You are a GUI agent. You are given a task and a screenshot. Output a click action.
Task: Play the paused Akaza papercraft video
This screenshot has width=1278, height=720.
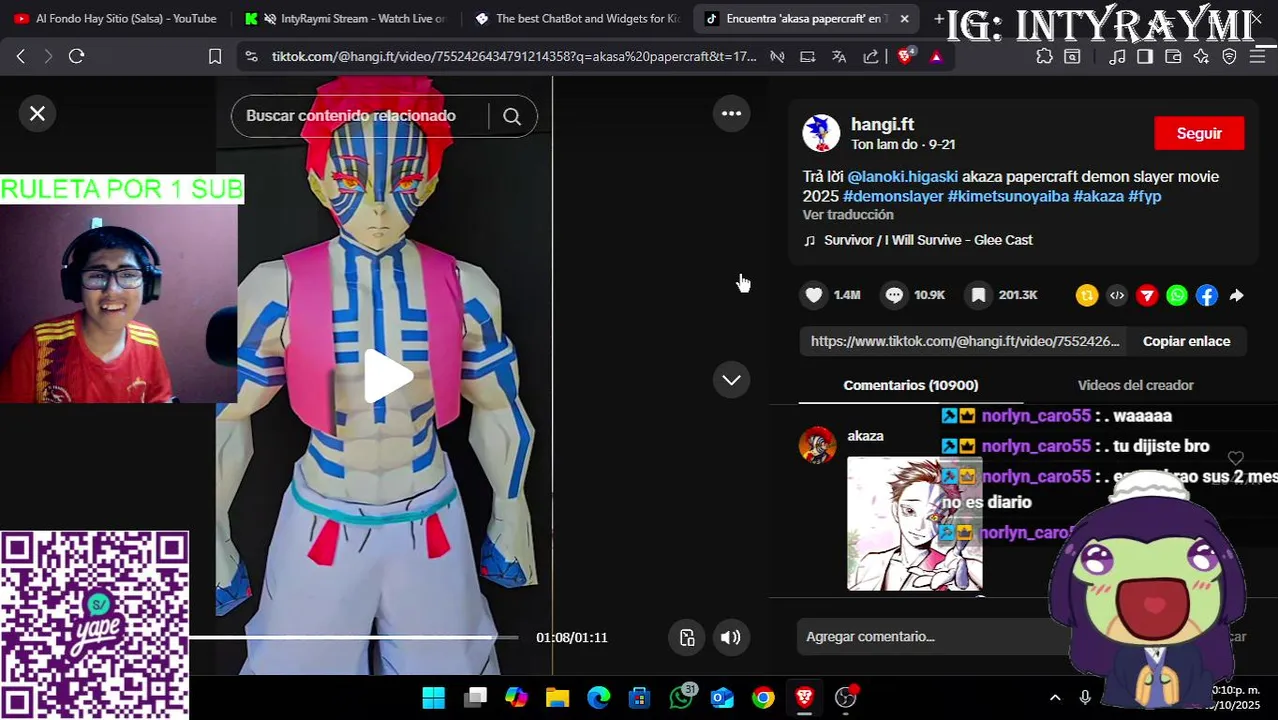[386, 377]
